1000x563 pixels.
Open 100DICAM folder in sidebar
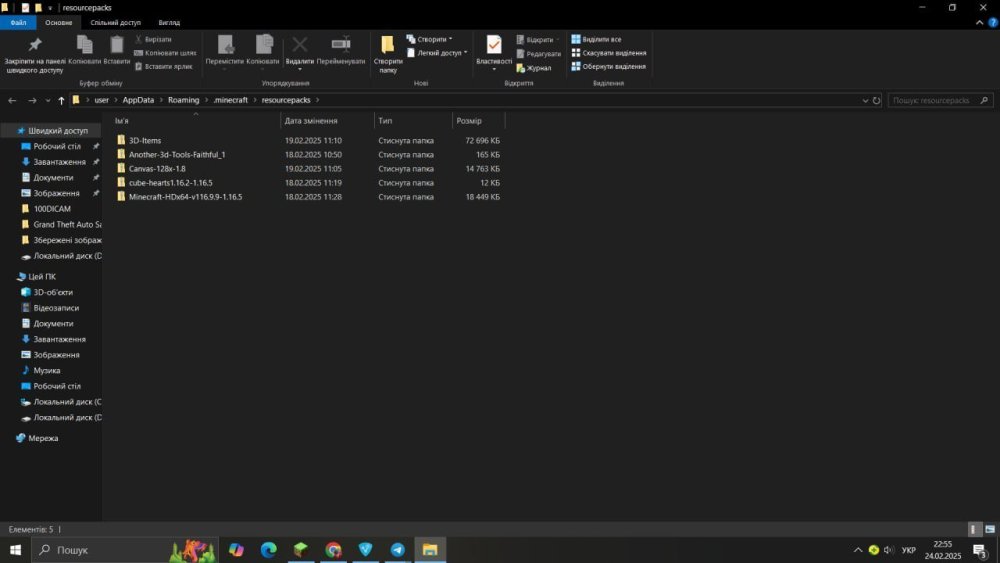pos(52,208)
